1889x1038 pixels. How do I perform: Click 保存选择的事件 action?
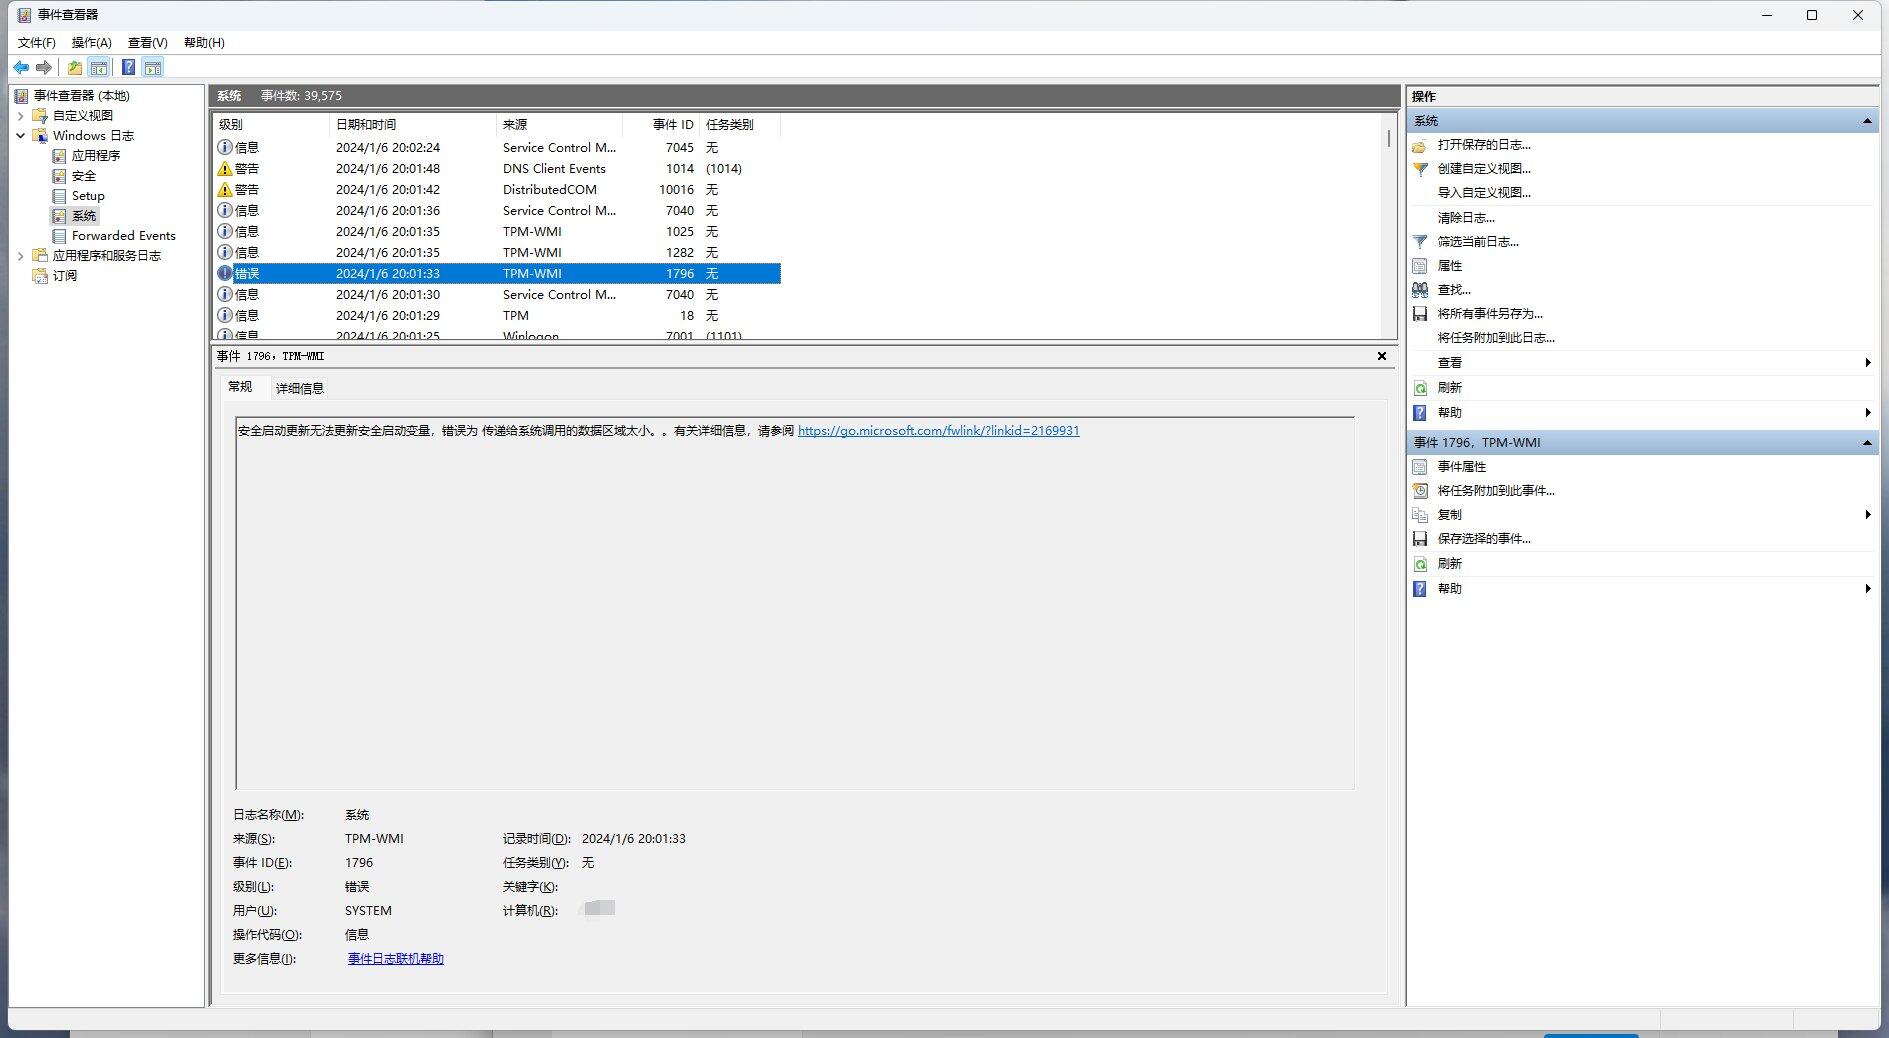1484,538
